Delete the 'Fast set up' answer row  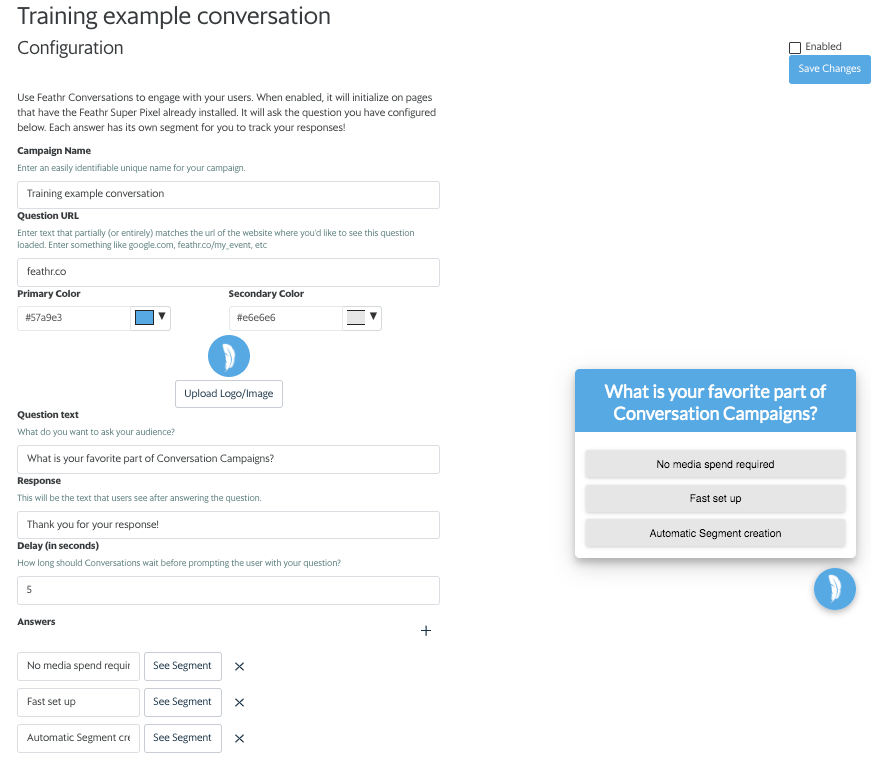[x=239, y=702]
